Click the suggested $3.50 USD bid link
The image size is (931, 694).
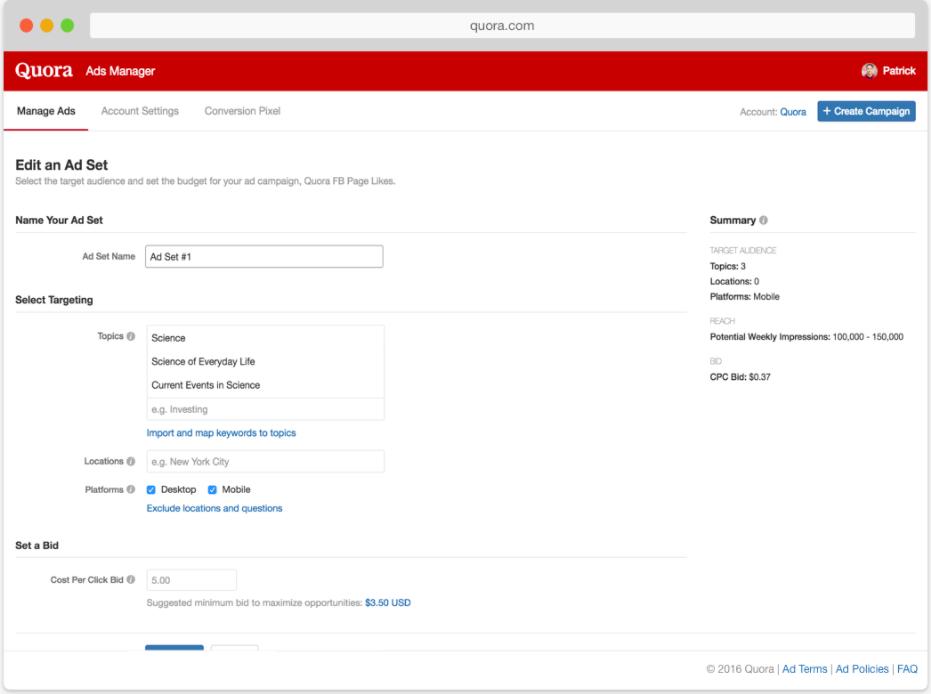[x=388, y=603]
